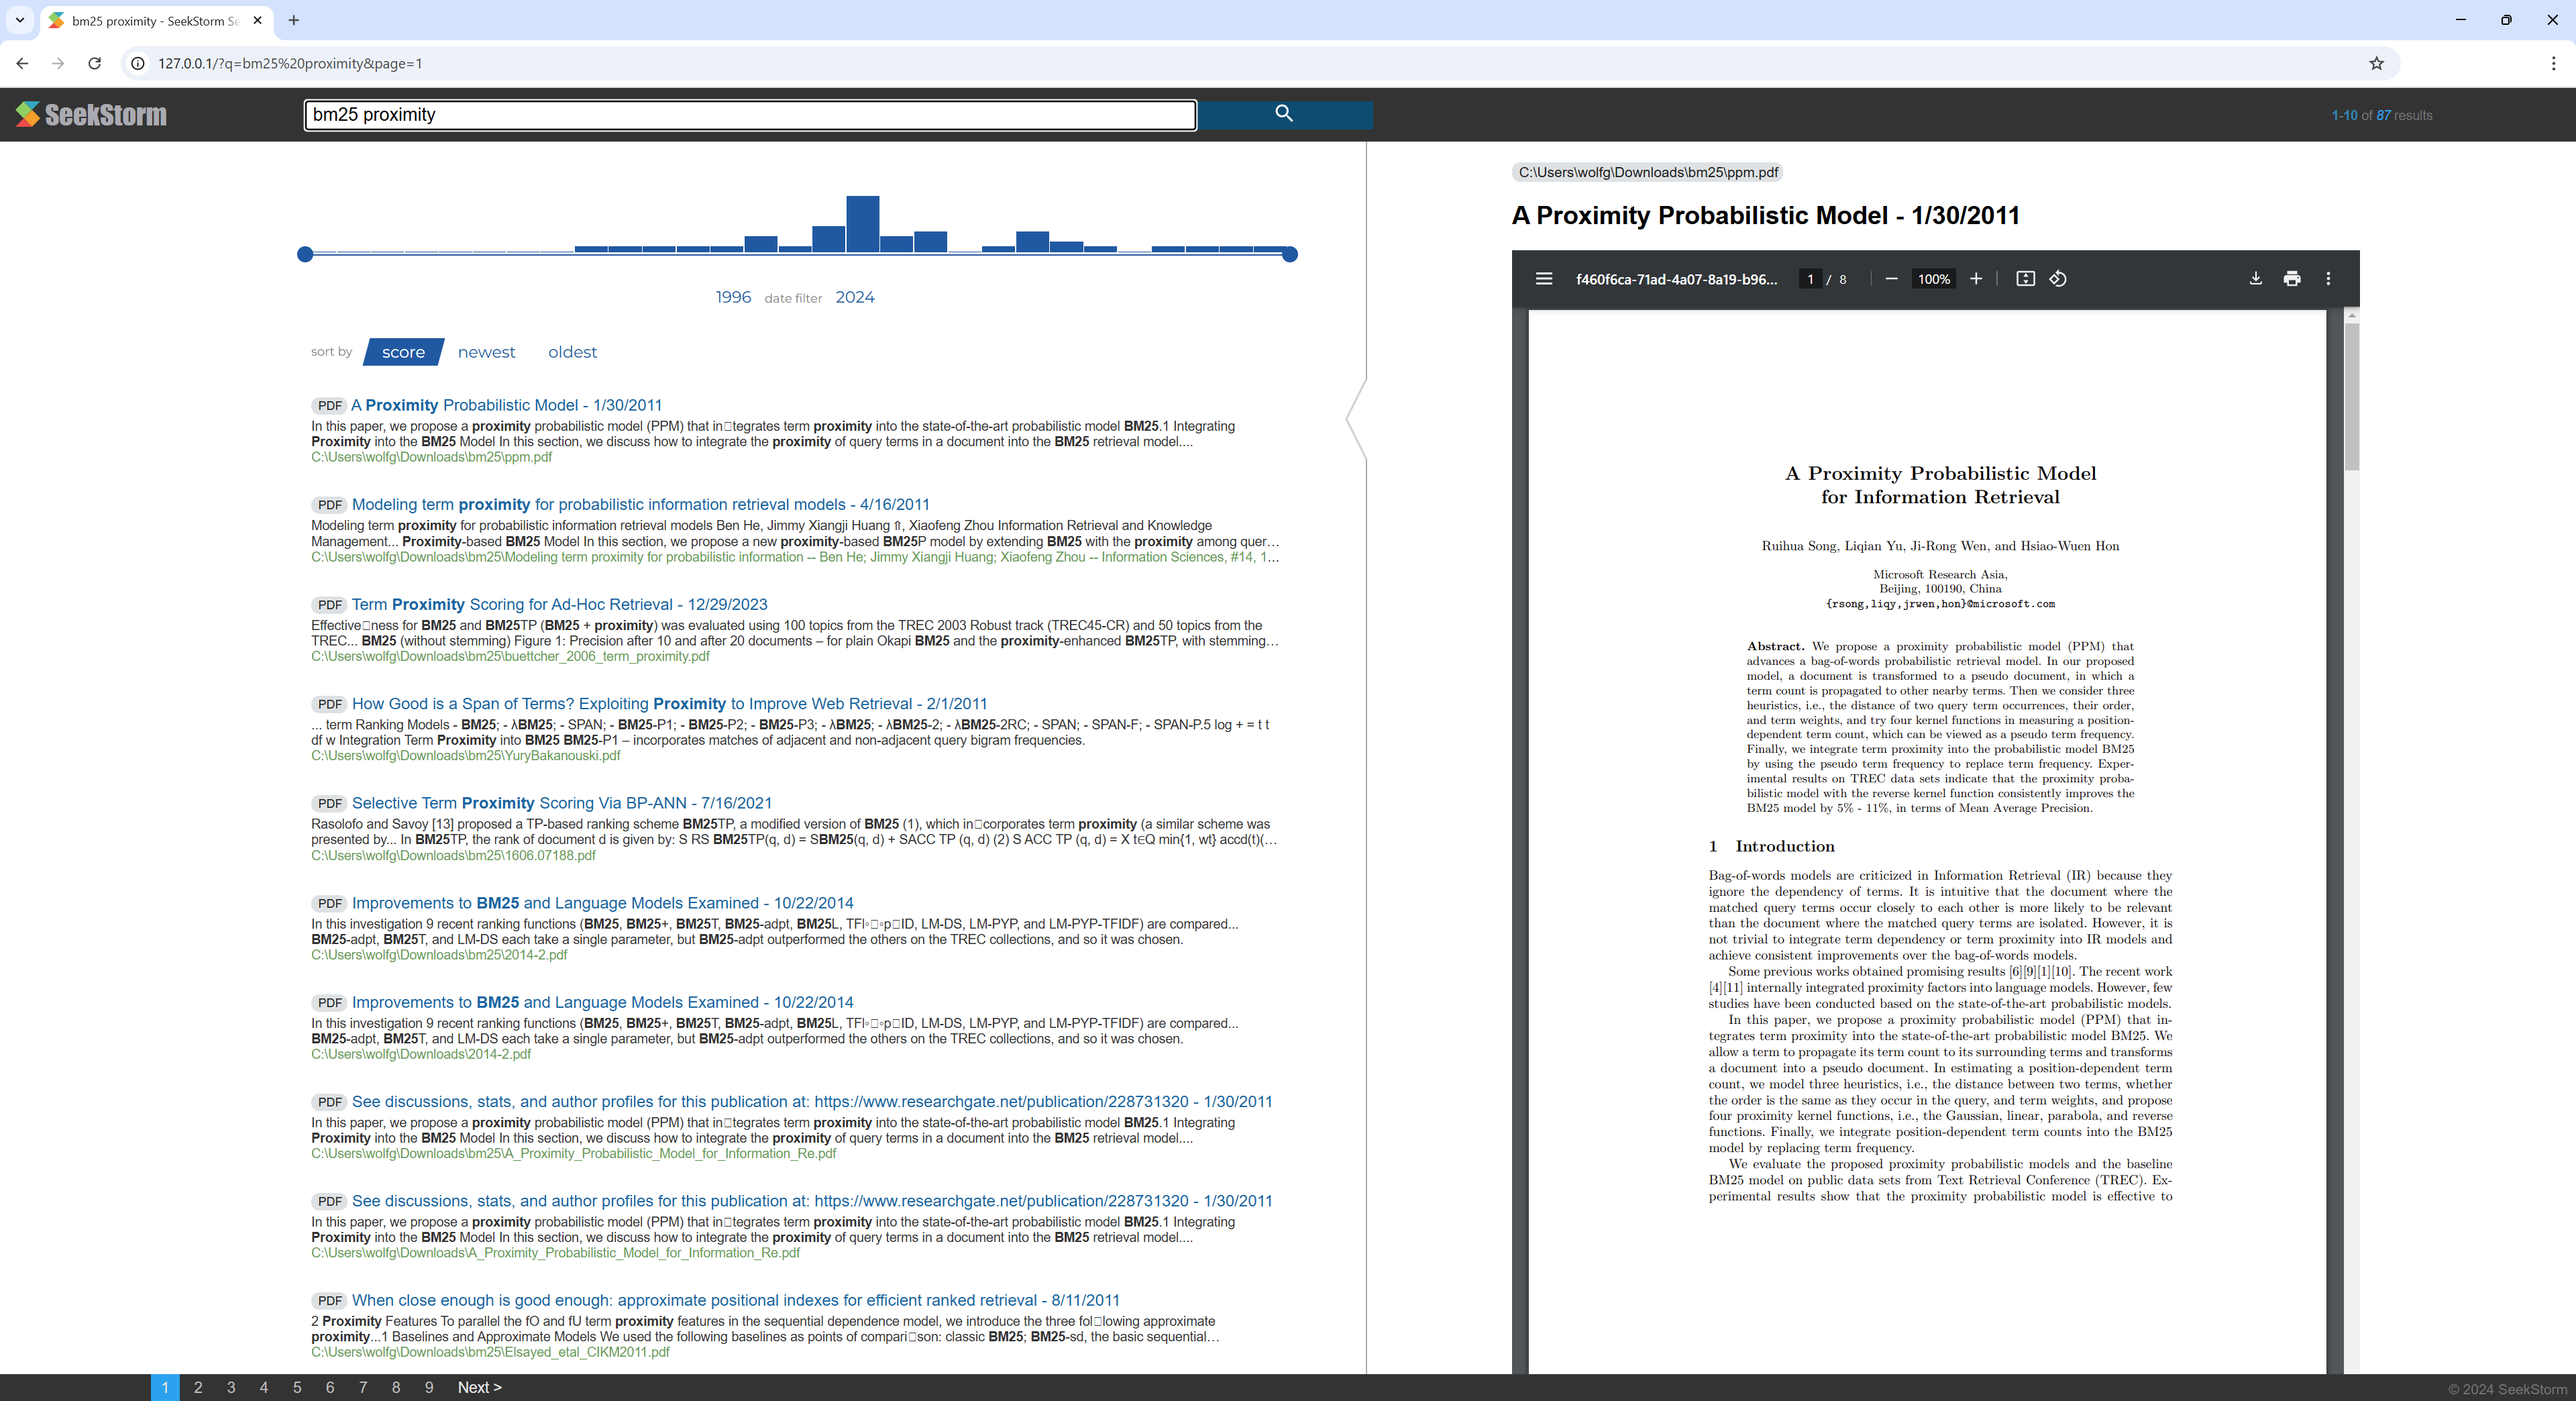Viewport: 2576px width, 1401px height.
Task: Select sort by score option
Action: [x=403, y=352]
